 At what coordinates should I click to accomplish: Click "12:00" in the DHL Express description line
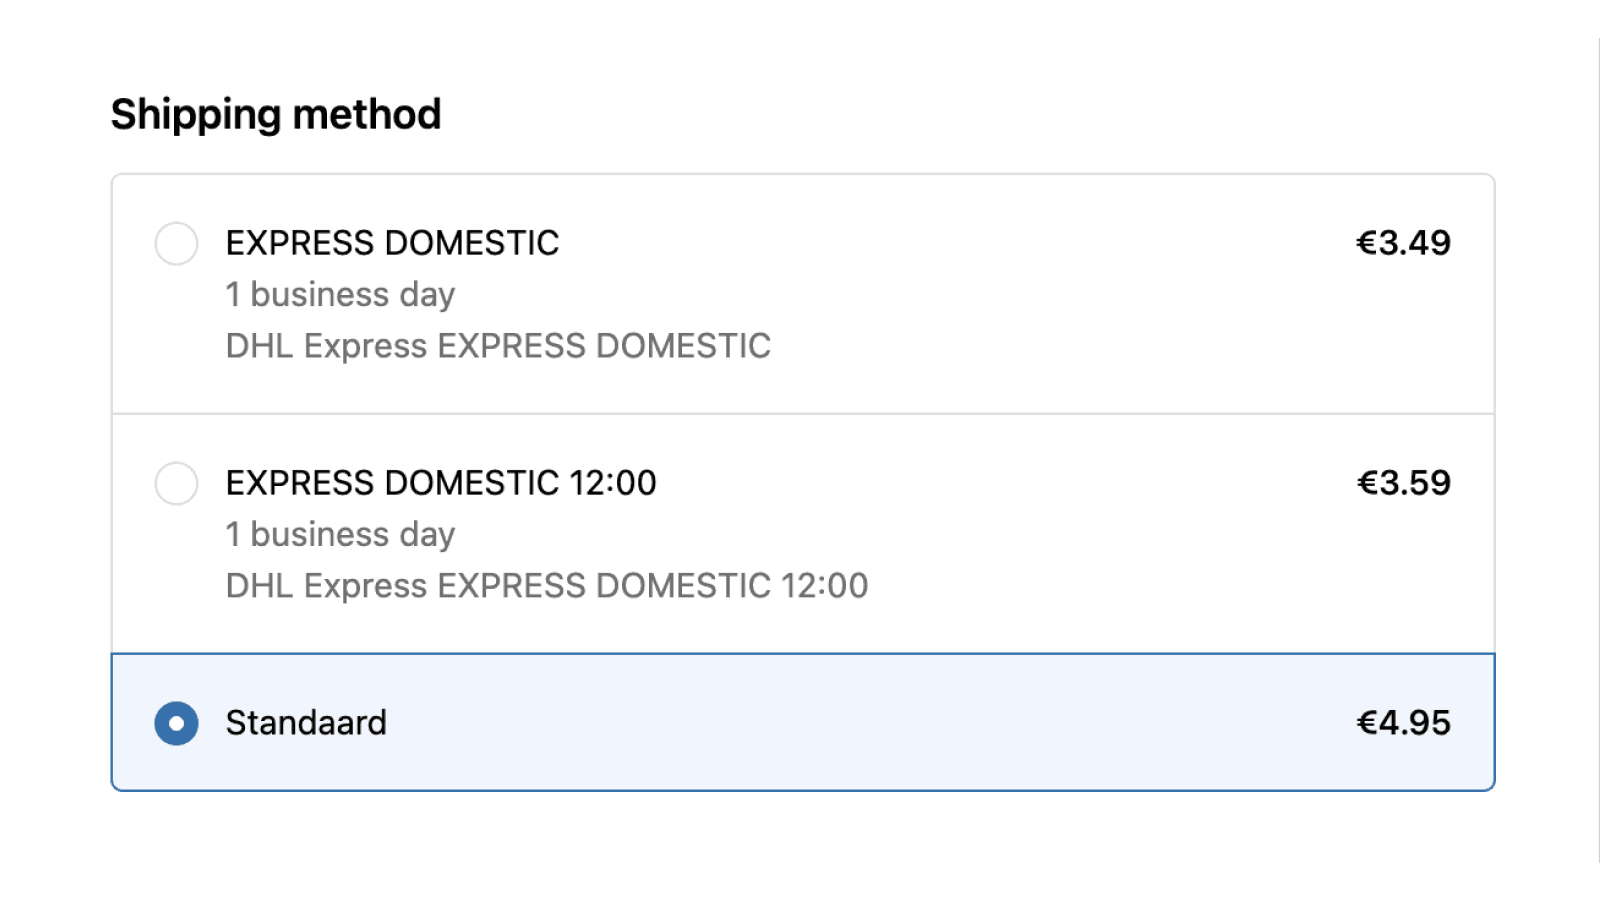tap(824, 586)
